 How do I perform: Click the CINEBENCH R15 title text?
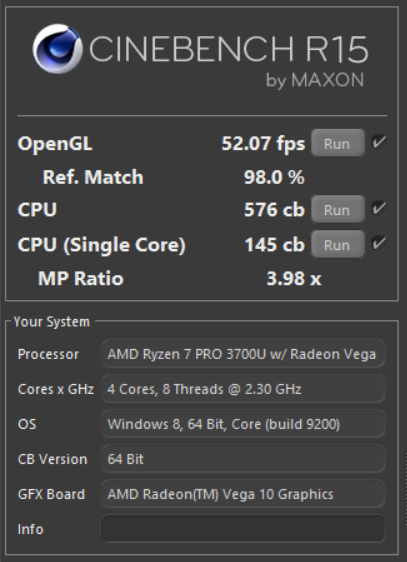[229, 49]
